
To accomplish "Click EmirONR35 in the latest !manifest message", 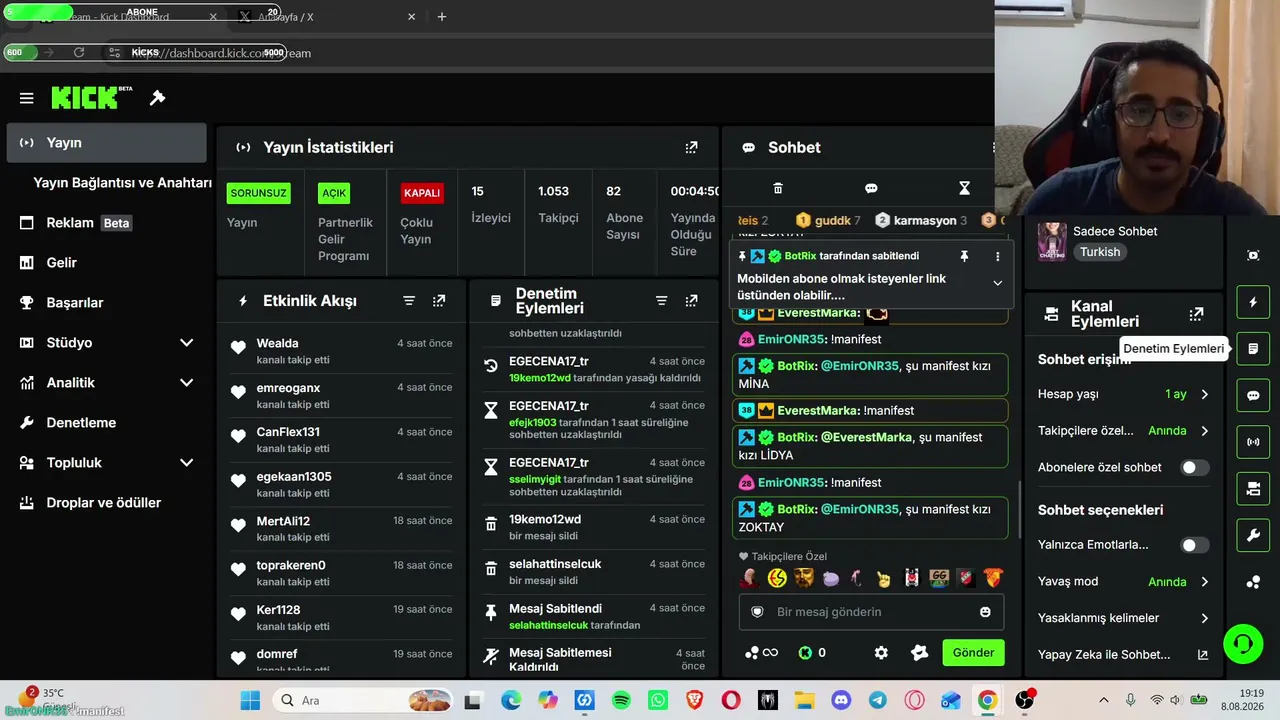I will (792, 482).
